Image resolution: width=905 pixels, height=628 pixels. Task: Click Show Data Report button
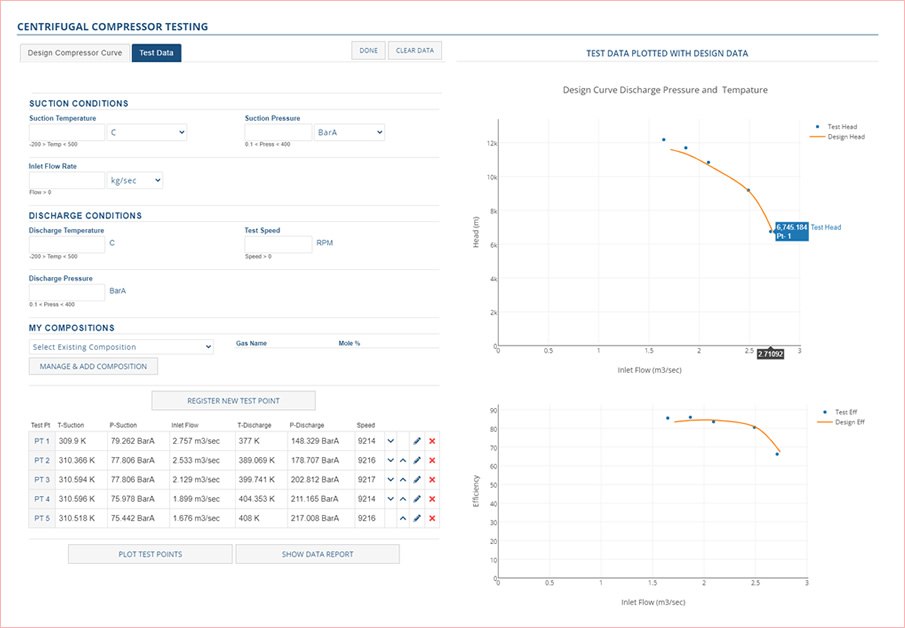pyautogui.click(x=317, y=554)
